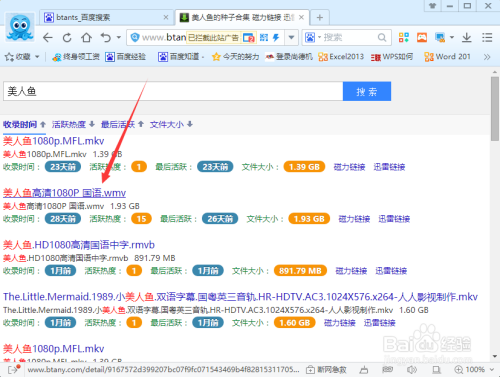This screenshot has height=377, width=500.
Task: Open the downloads icon
Action: tap(467, 37)
